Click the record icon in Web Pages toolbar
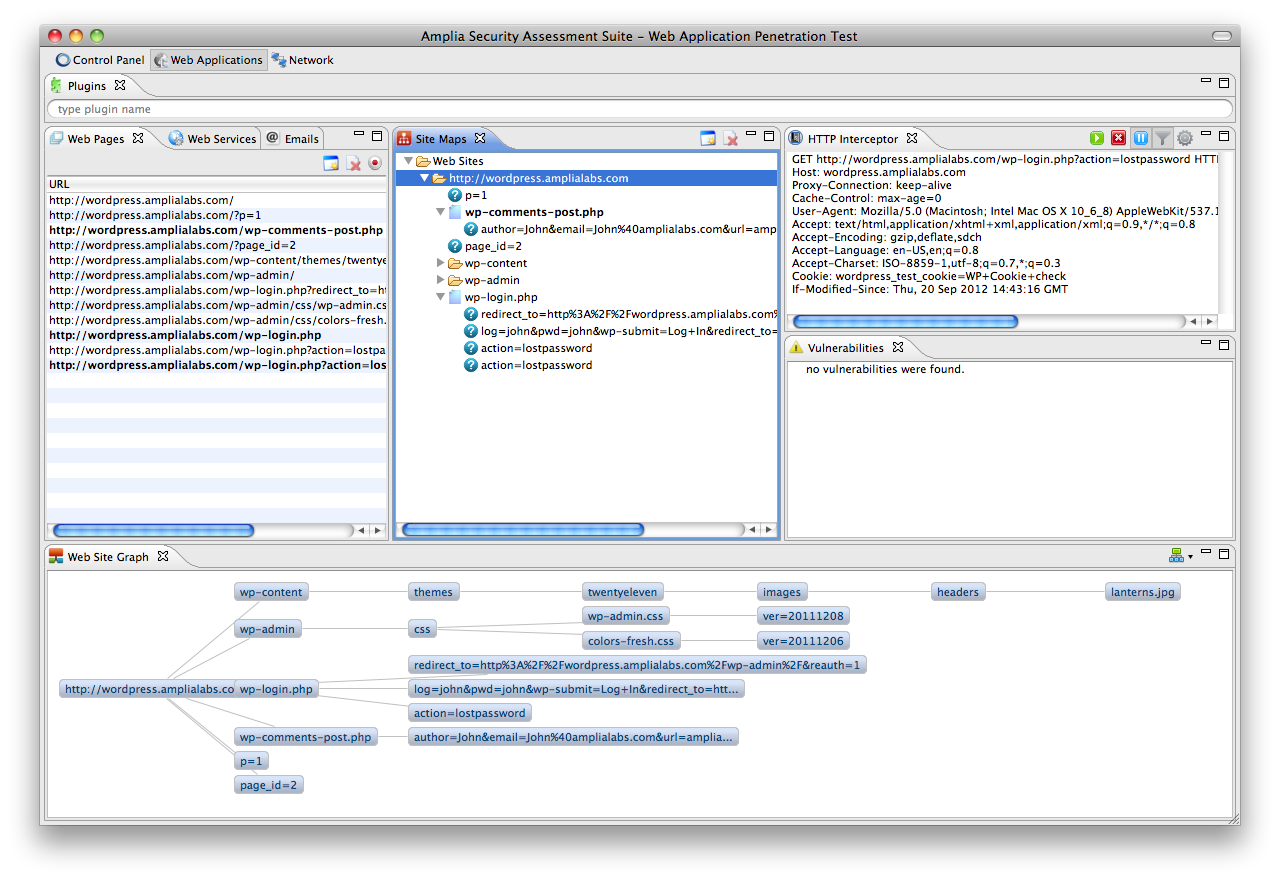The image size is (1280, 880). point(375,163)
